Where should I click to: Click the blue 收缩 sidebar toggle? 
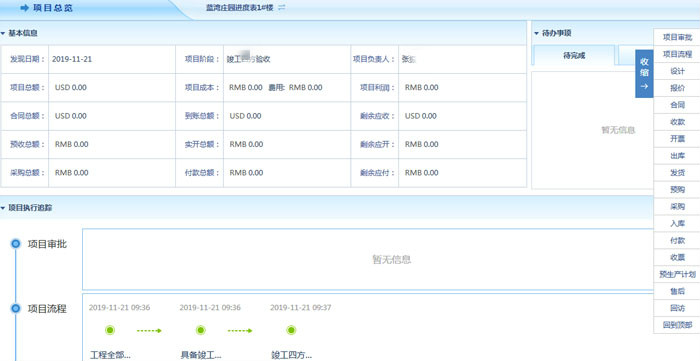[x=644, y=74]
